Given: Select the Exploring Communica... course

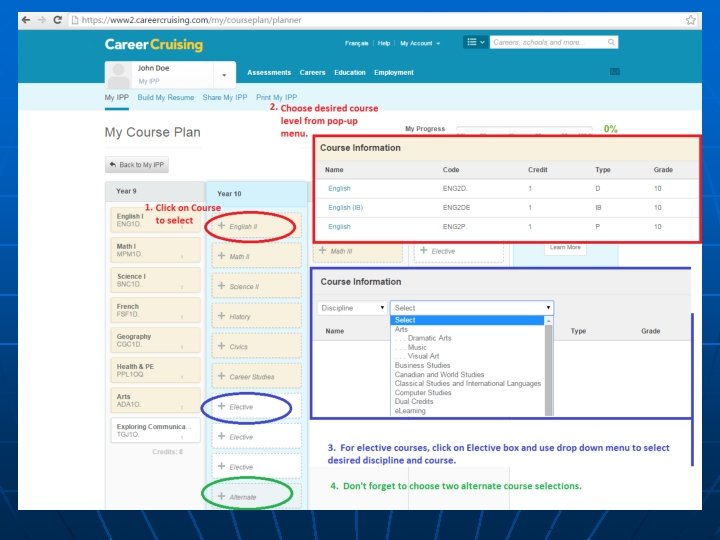Looking at the screenshot, I should pyautogui.click(x=156, y=430).
